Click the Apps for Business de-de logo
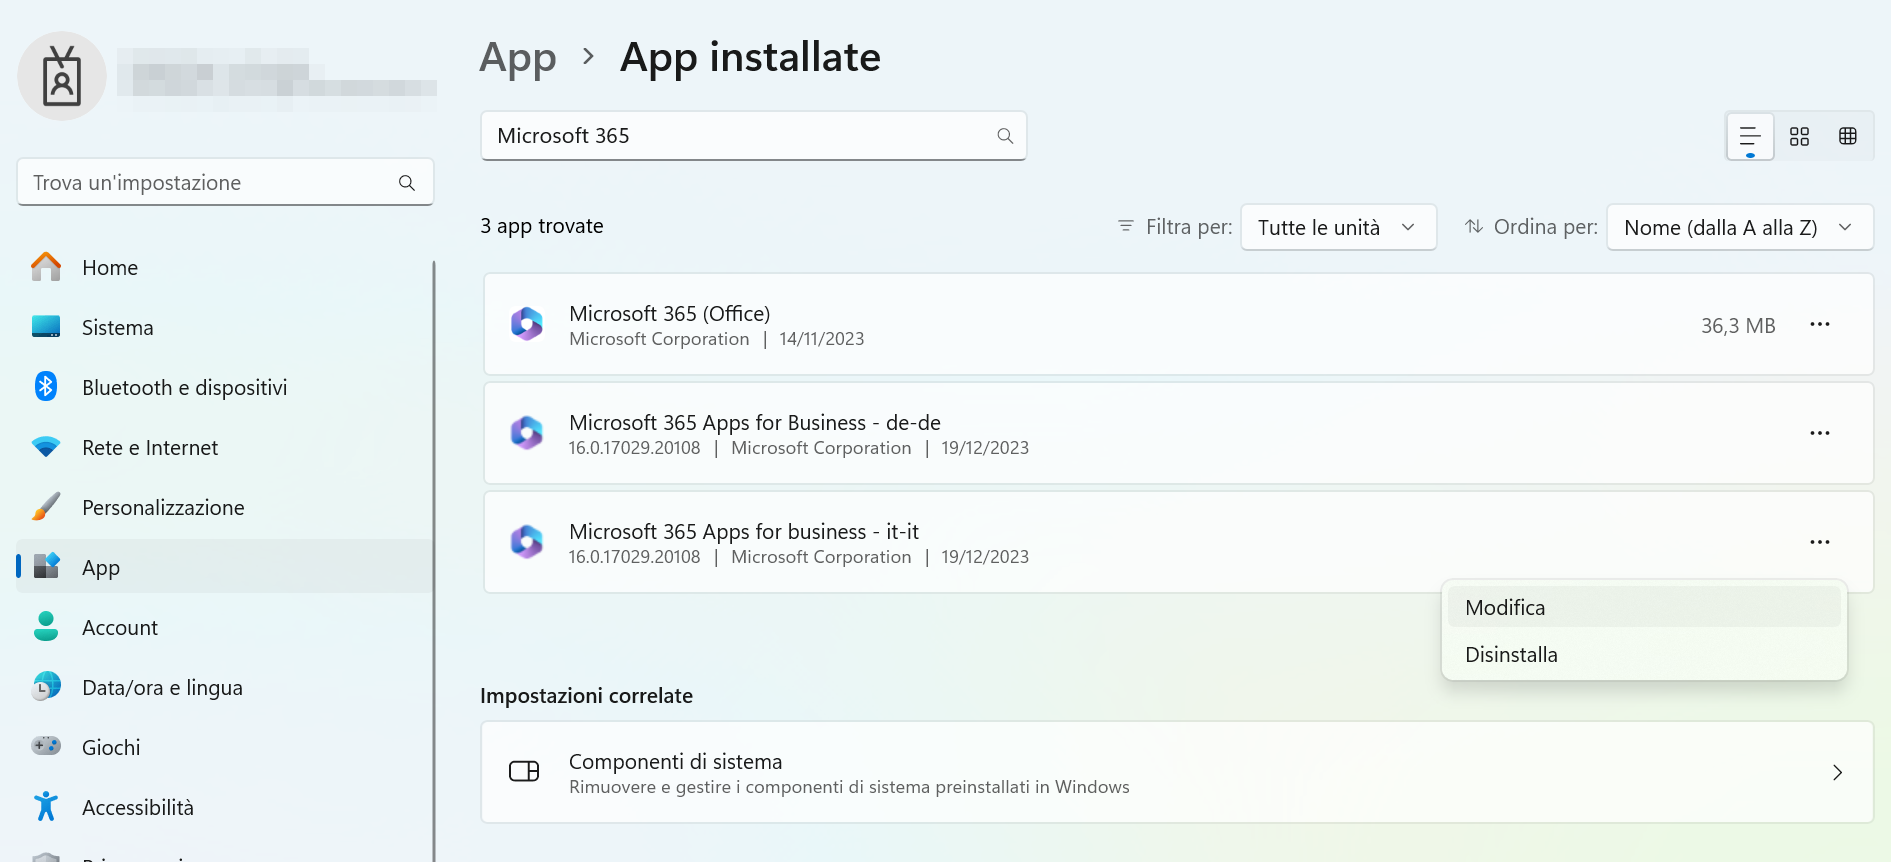 [x=527, y=433]
